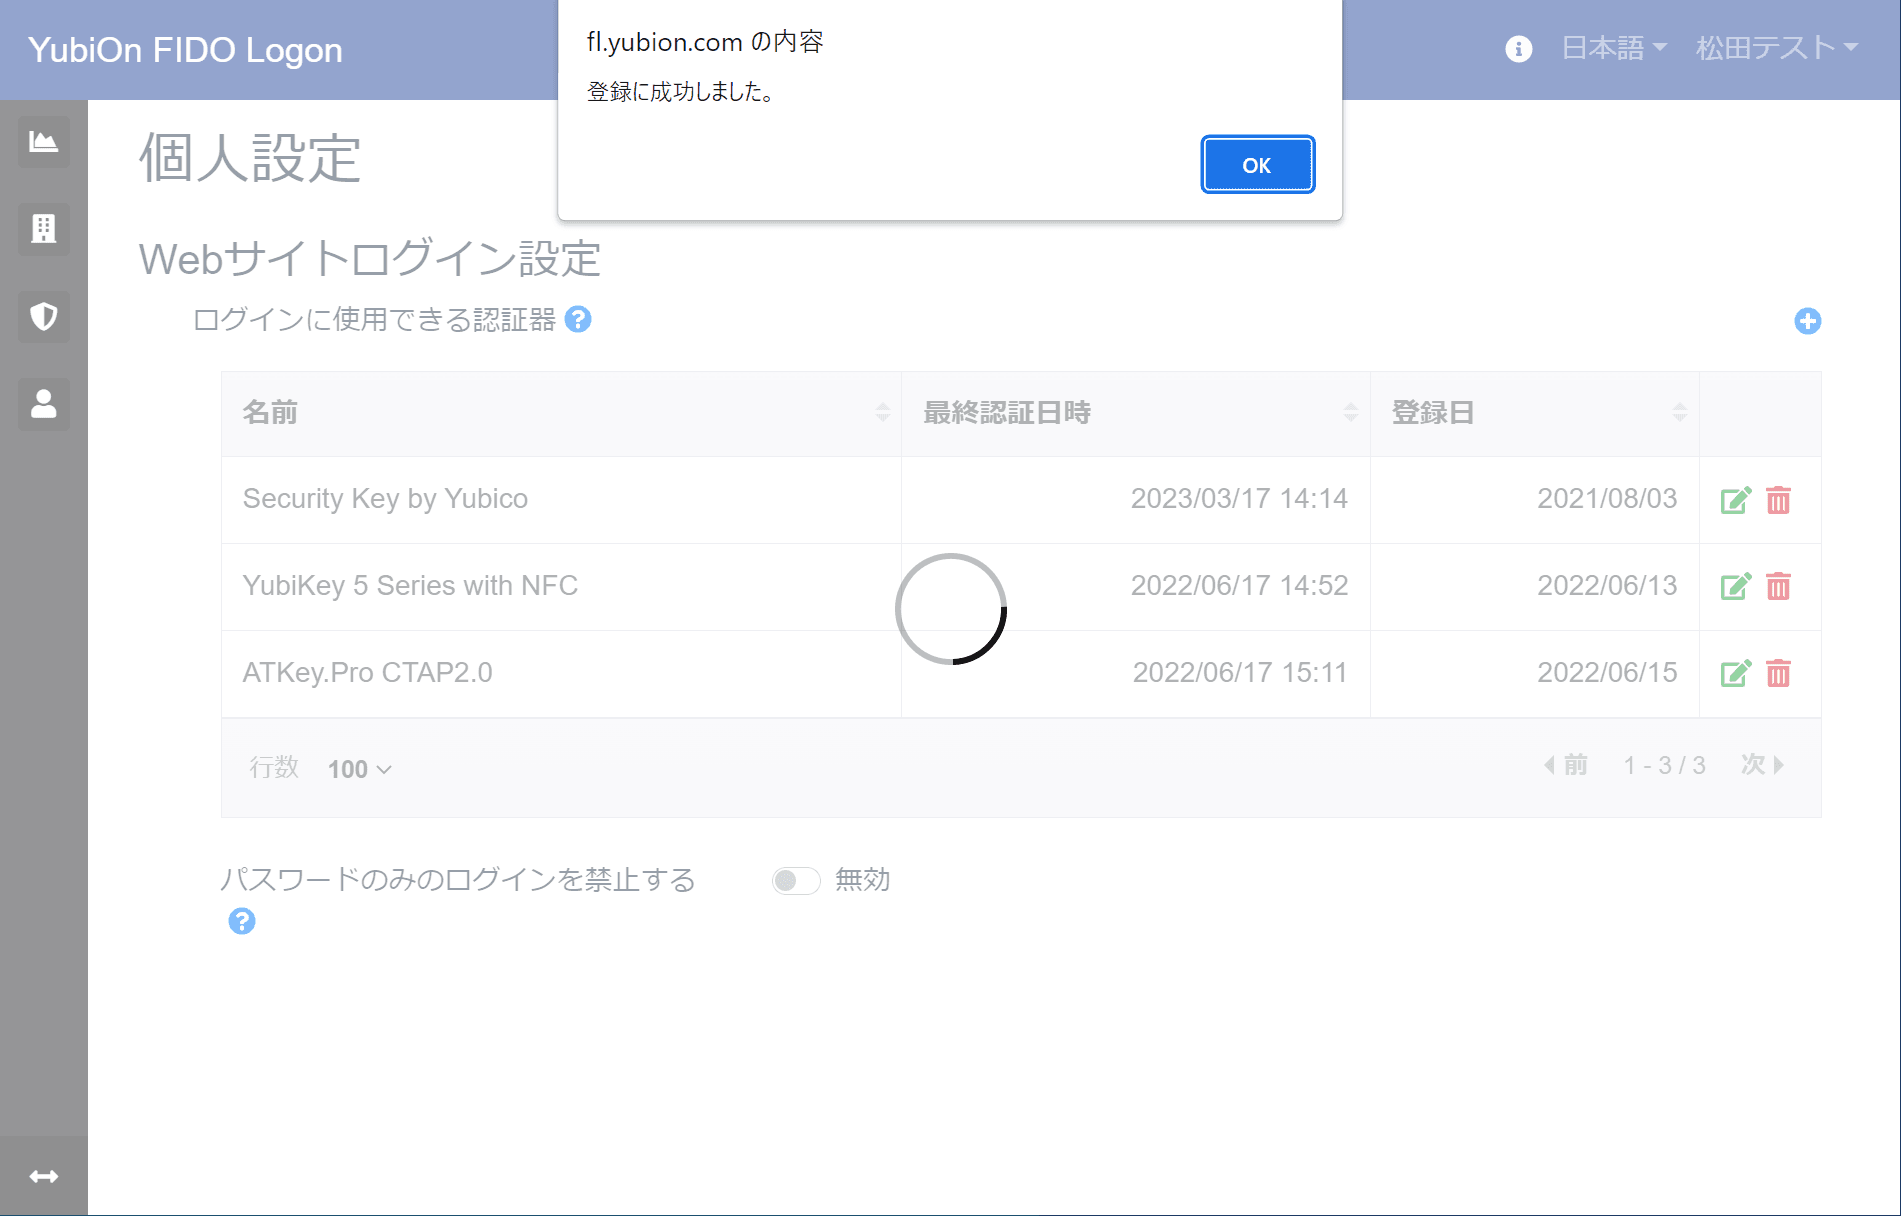Toggle sidebar width with double-arrow icon
Viewport: 1901px width, 1216px height.
pyautogui.click(x=44, y=1176)
